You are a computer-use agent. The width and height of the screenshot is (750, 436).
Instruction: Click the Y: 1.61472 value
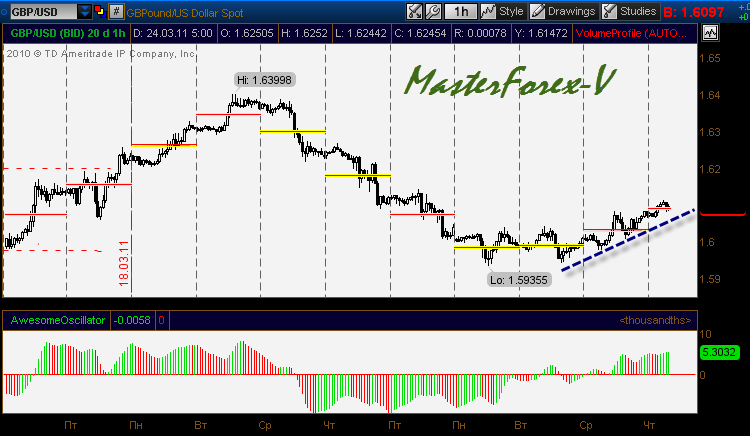[541, 33]
